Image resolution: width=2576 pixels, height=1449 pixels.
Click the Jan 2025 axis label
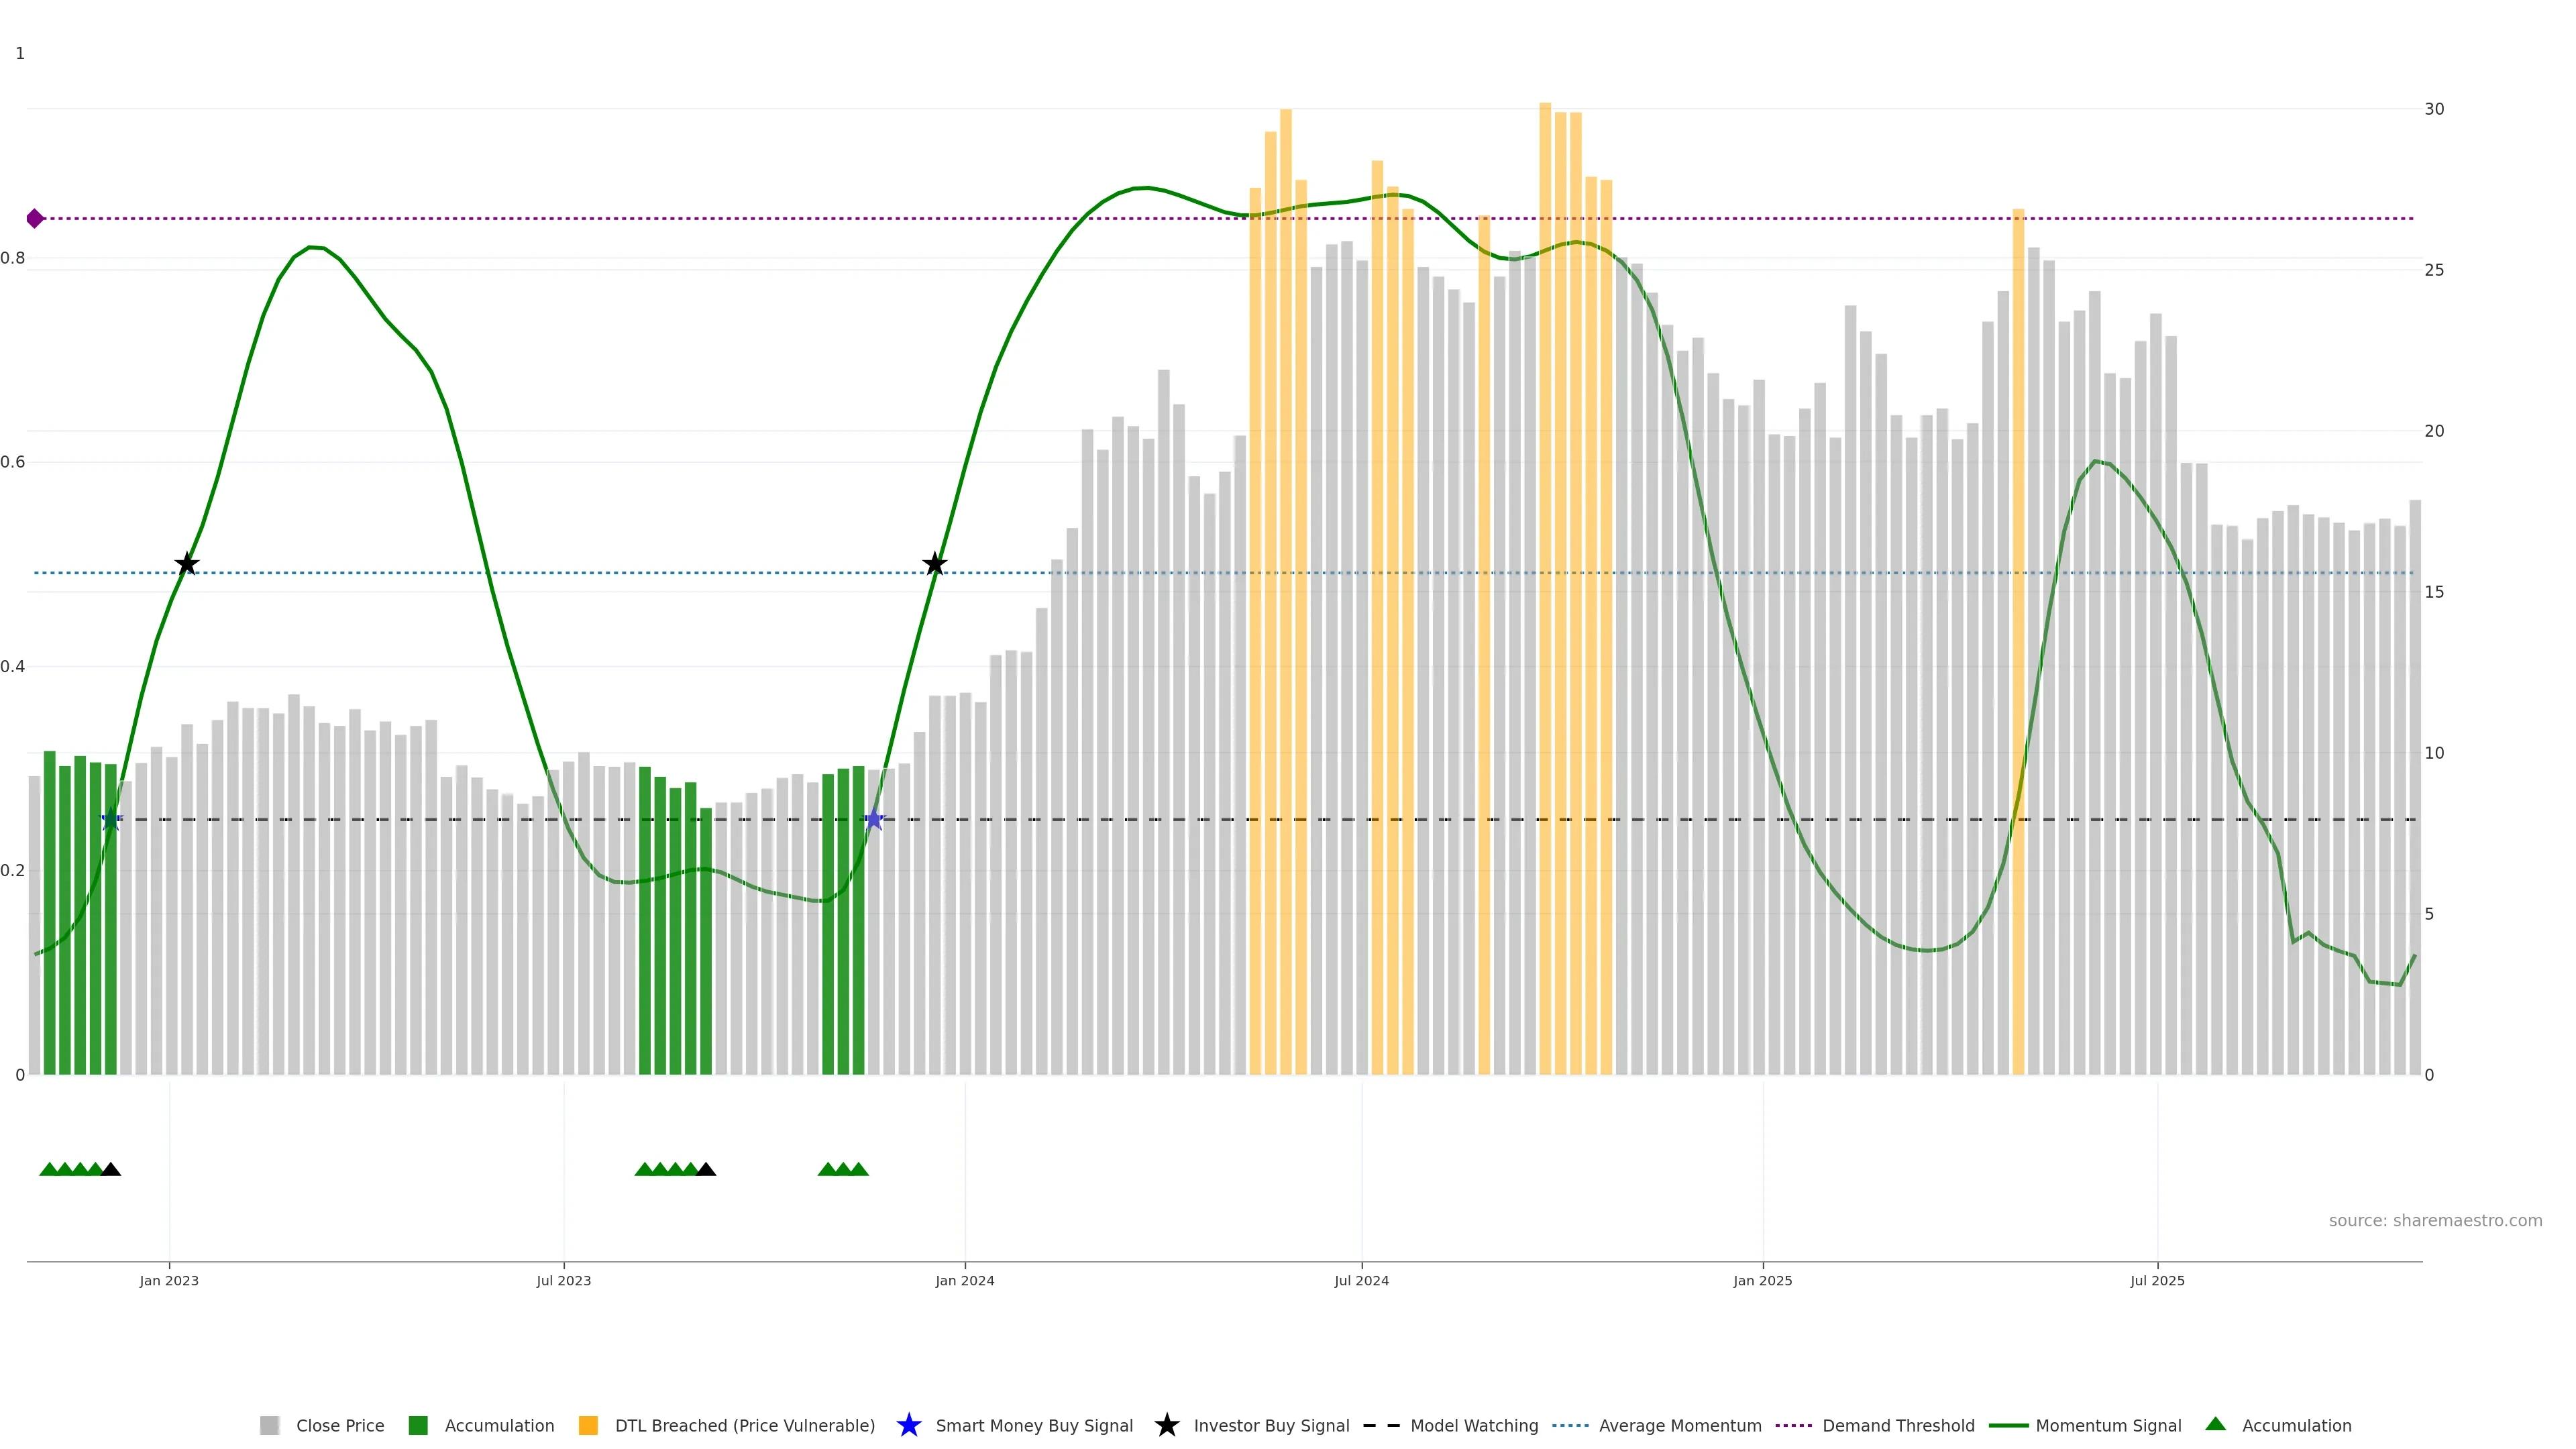pyautogui.click(x=1762, y=1280)
